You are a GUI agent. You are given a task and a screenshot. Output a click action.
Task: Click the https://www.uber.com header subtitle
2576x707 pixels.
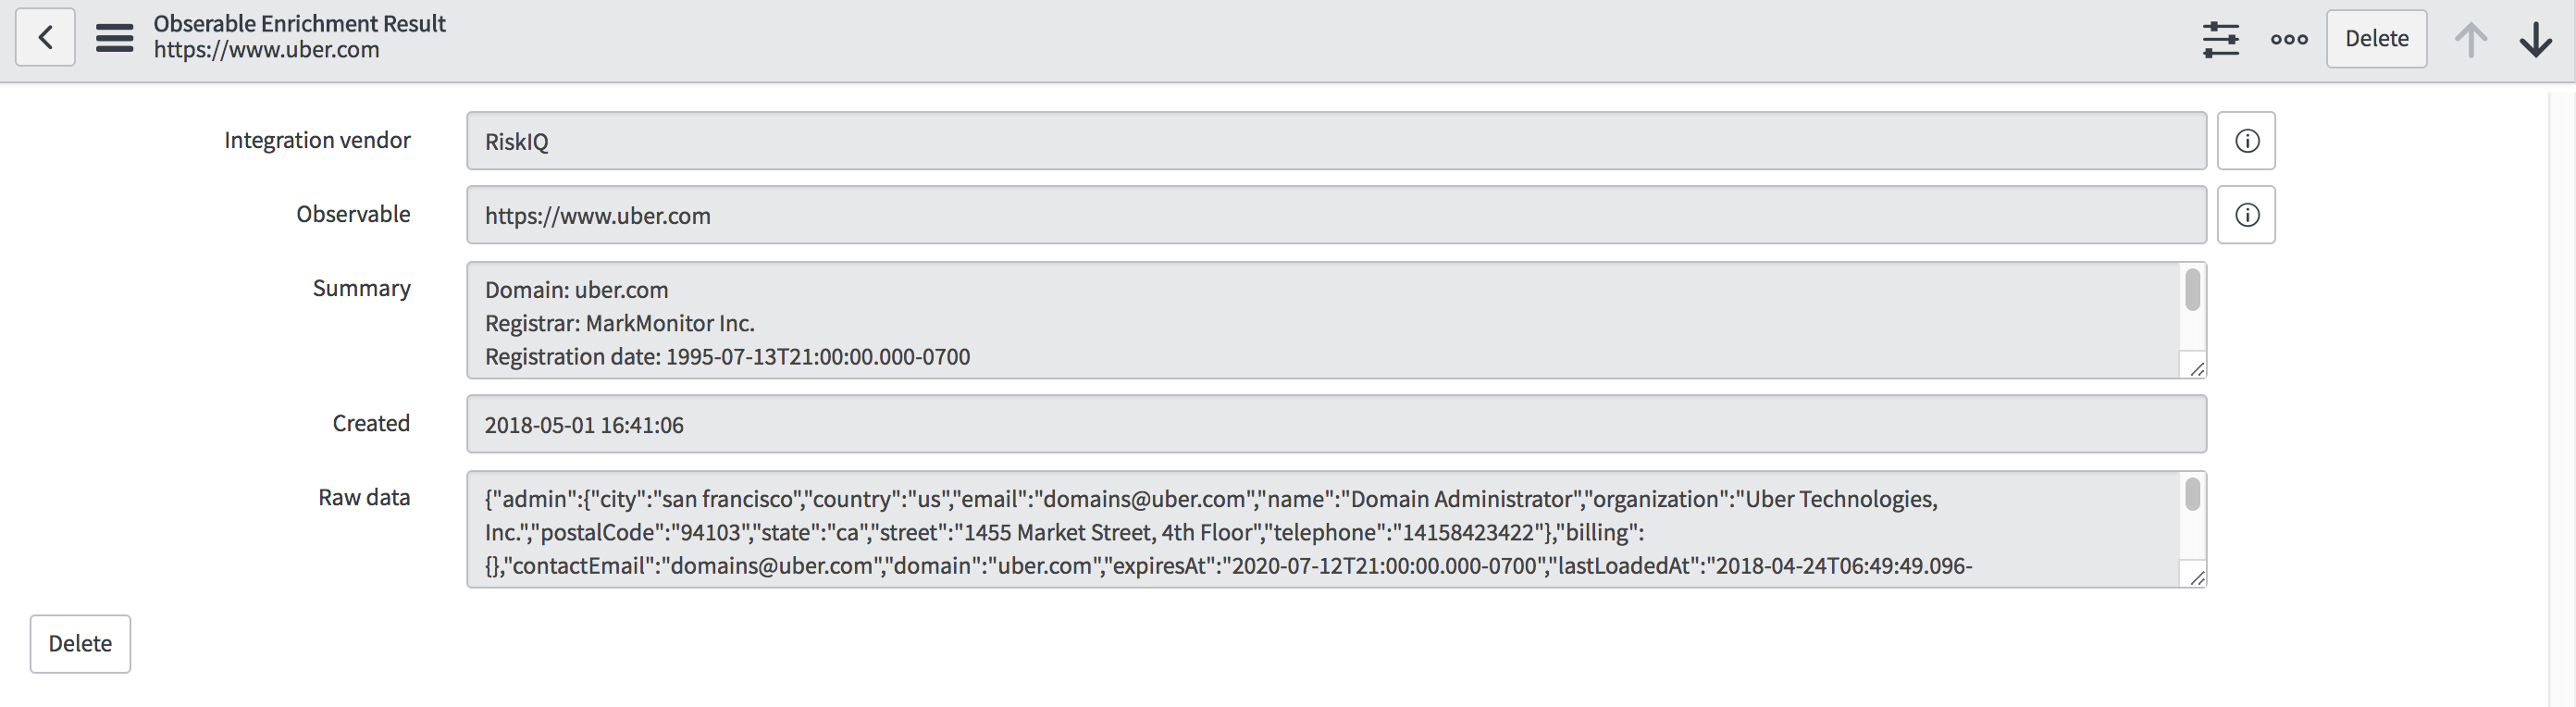pos(266,50)
